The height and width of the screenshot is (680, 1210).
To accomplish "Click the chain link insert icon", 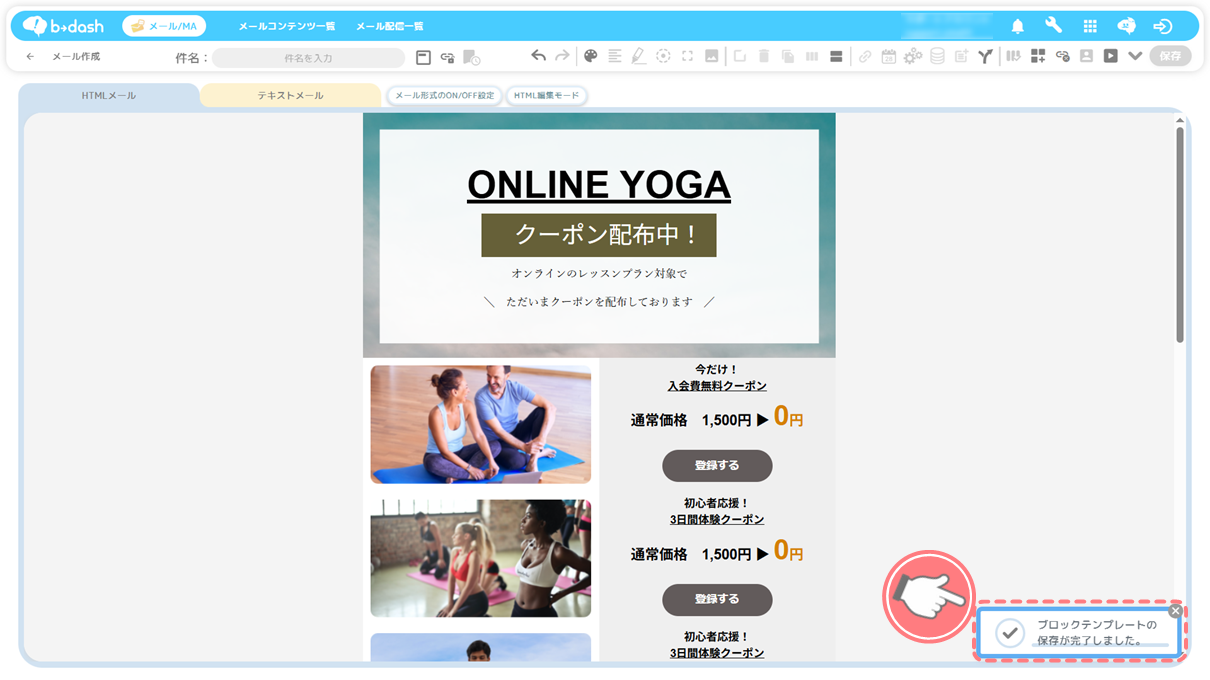I will (865, 56).
